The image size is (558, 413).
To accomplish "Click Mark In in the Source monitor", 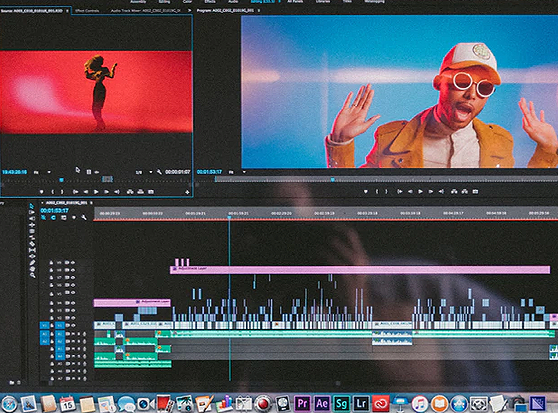I will click(x=53, y=192).
